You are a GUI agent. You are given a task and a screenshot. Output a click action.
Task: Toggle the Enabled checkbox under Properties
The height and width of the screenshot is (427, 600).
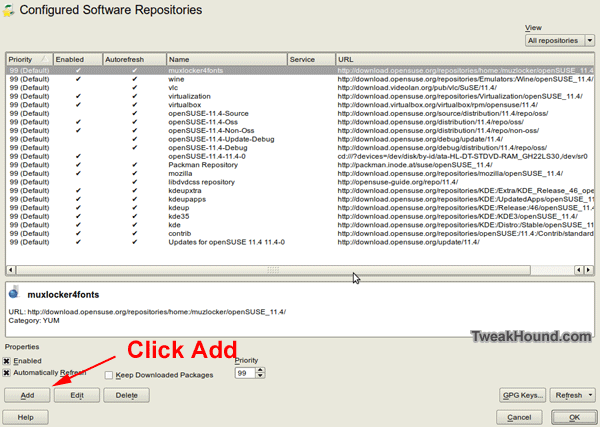(8, 360)
